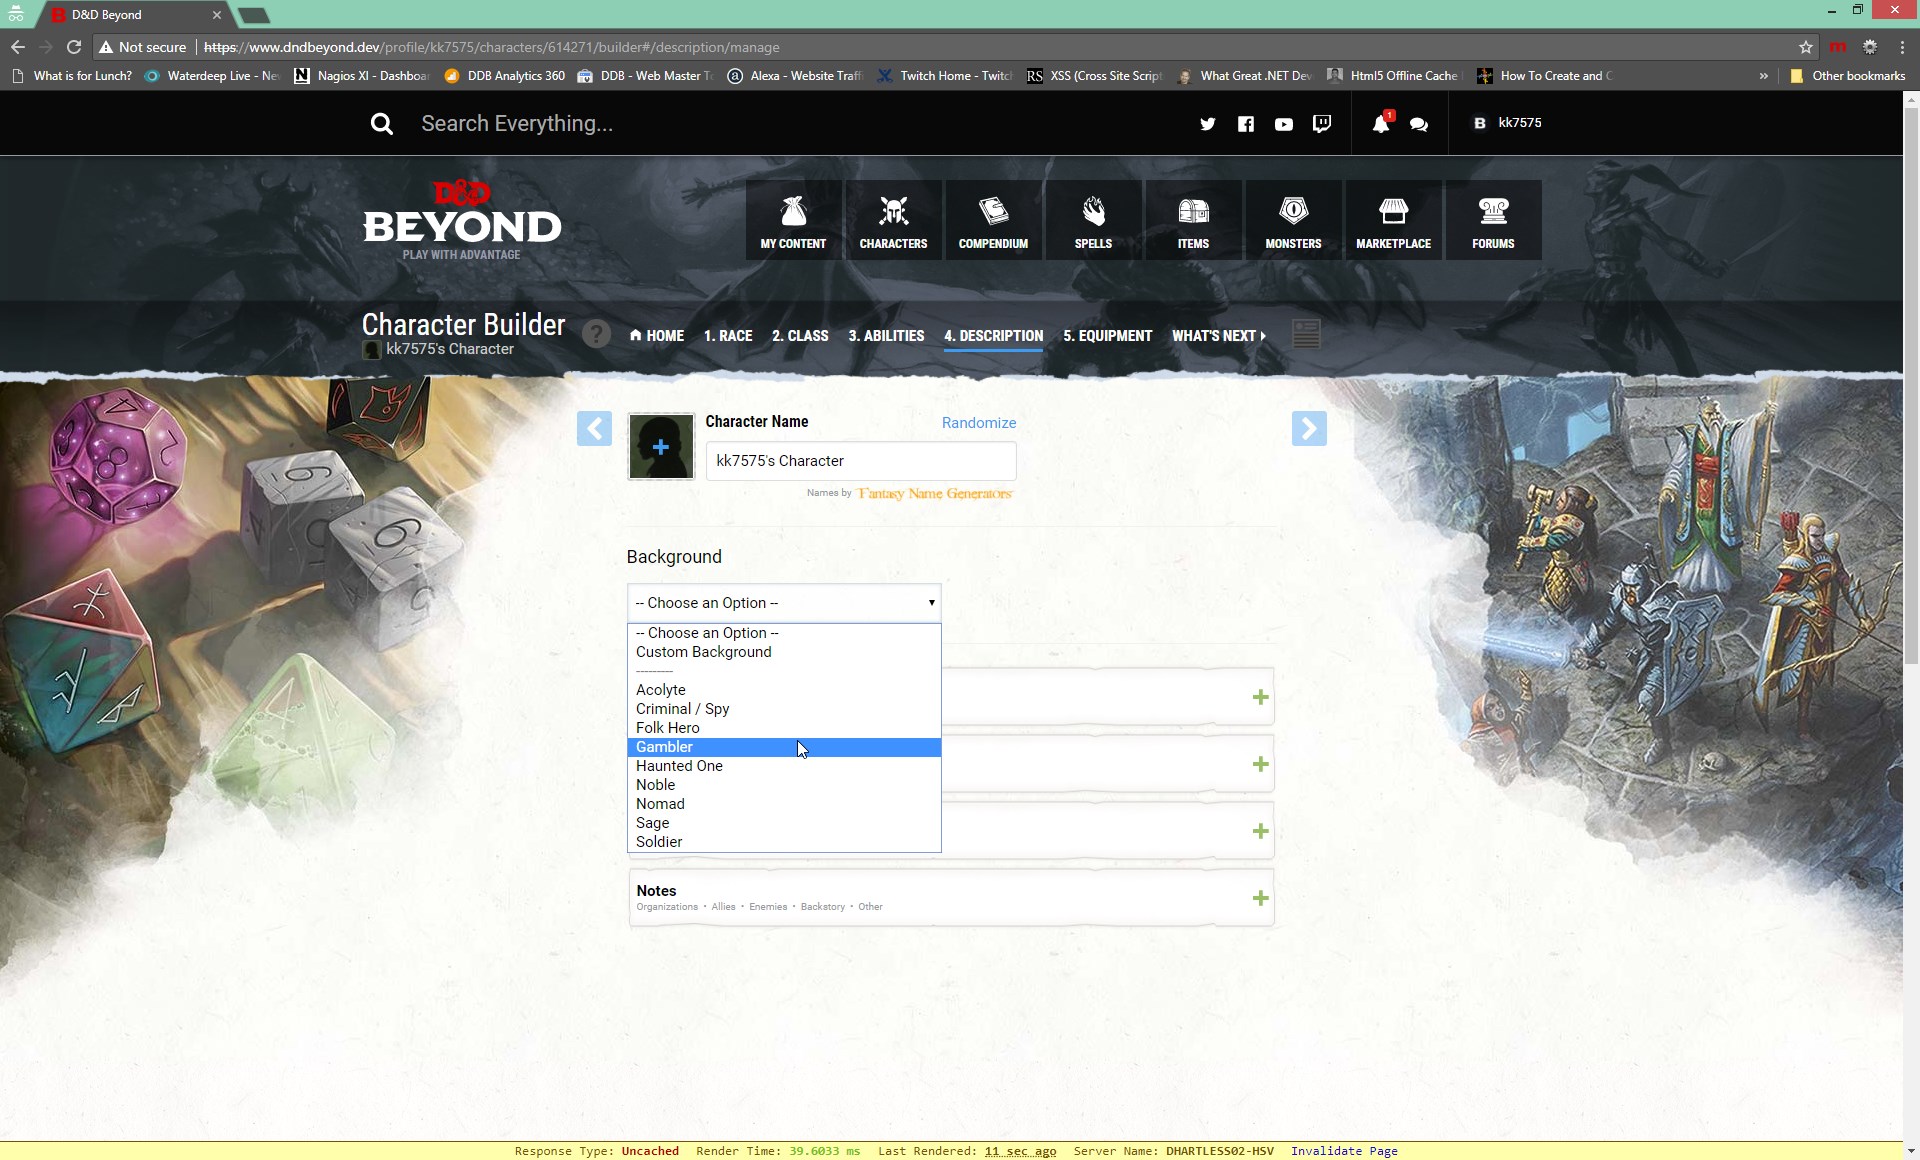Open the YouTube icon link
Viewport: 1920px width, 1160px height.
coord(1284,124)
